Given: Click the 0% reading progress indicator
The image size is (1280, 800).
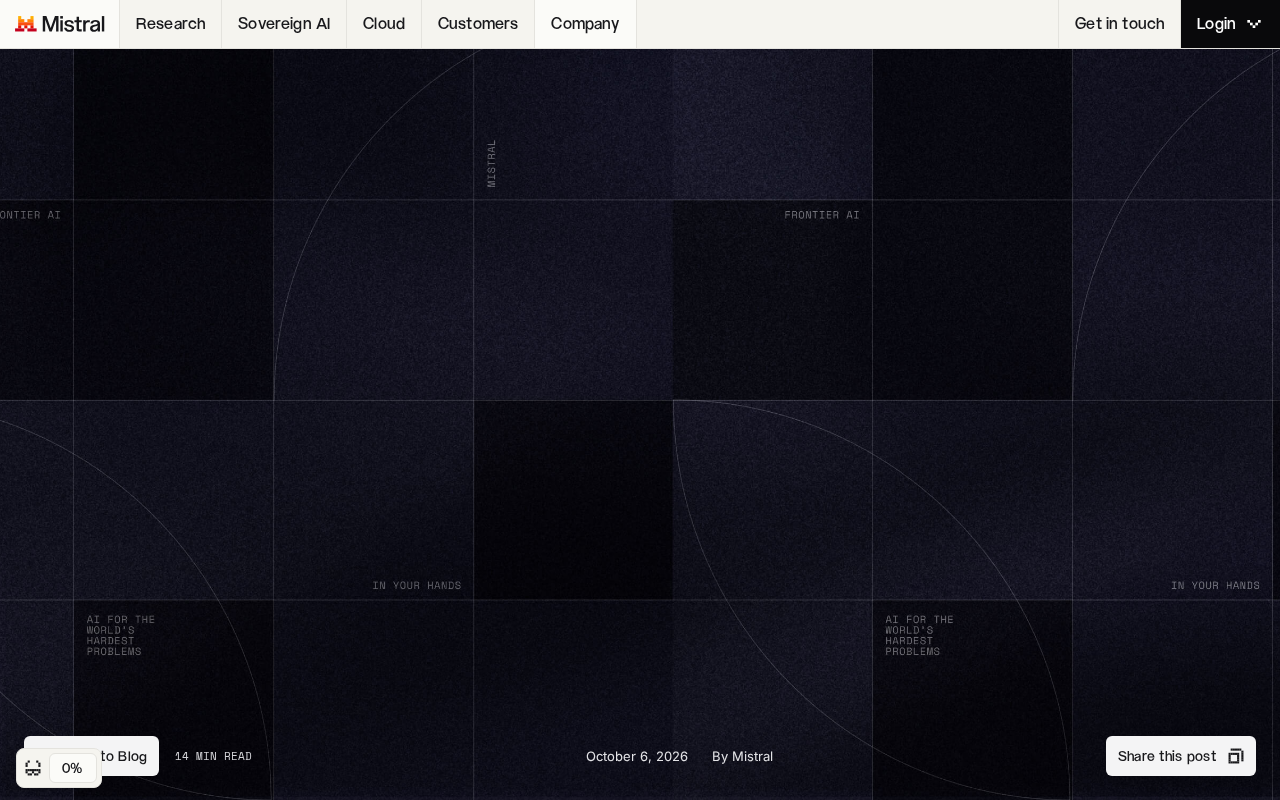Looking at the screenshot, I should click(x=72, y=768).
